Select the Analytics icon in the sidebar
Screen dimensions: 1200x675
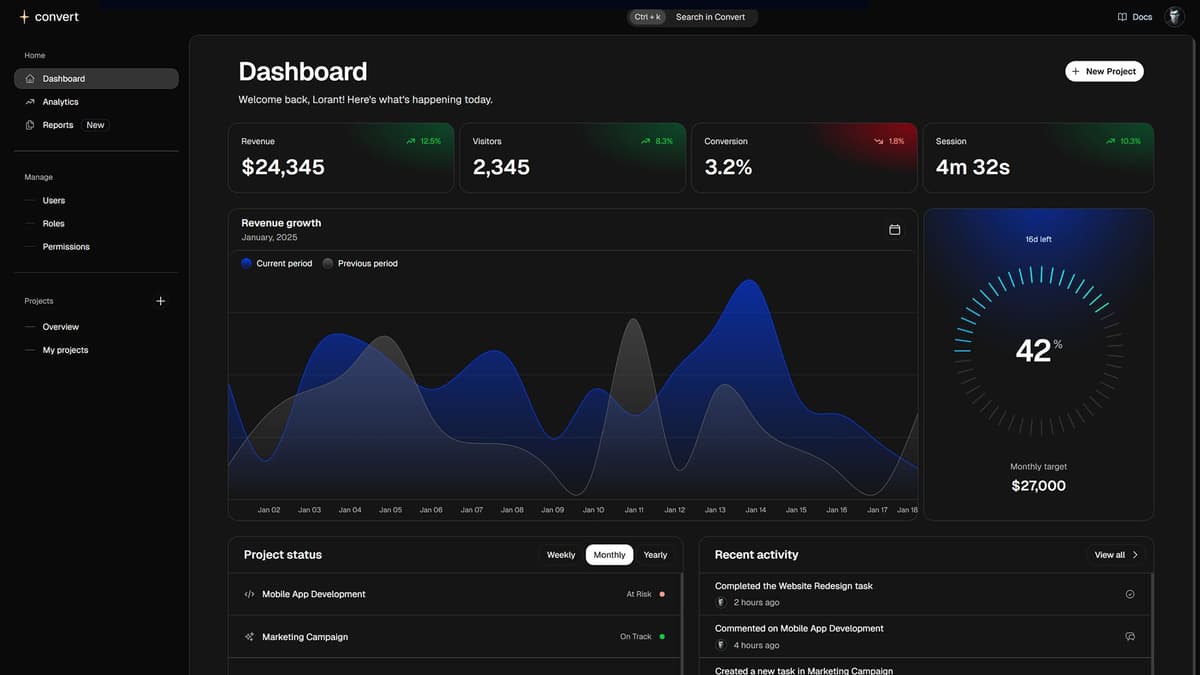31,101
